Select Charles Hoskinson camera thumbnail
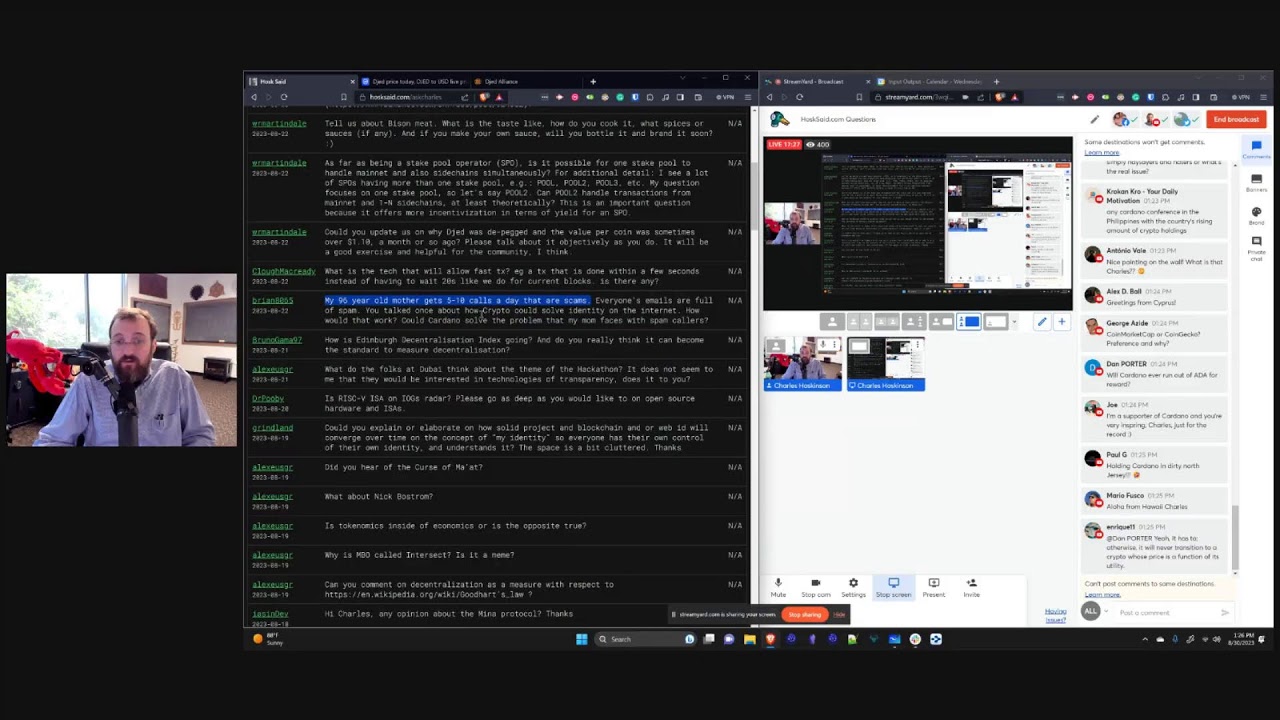 802,363
